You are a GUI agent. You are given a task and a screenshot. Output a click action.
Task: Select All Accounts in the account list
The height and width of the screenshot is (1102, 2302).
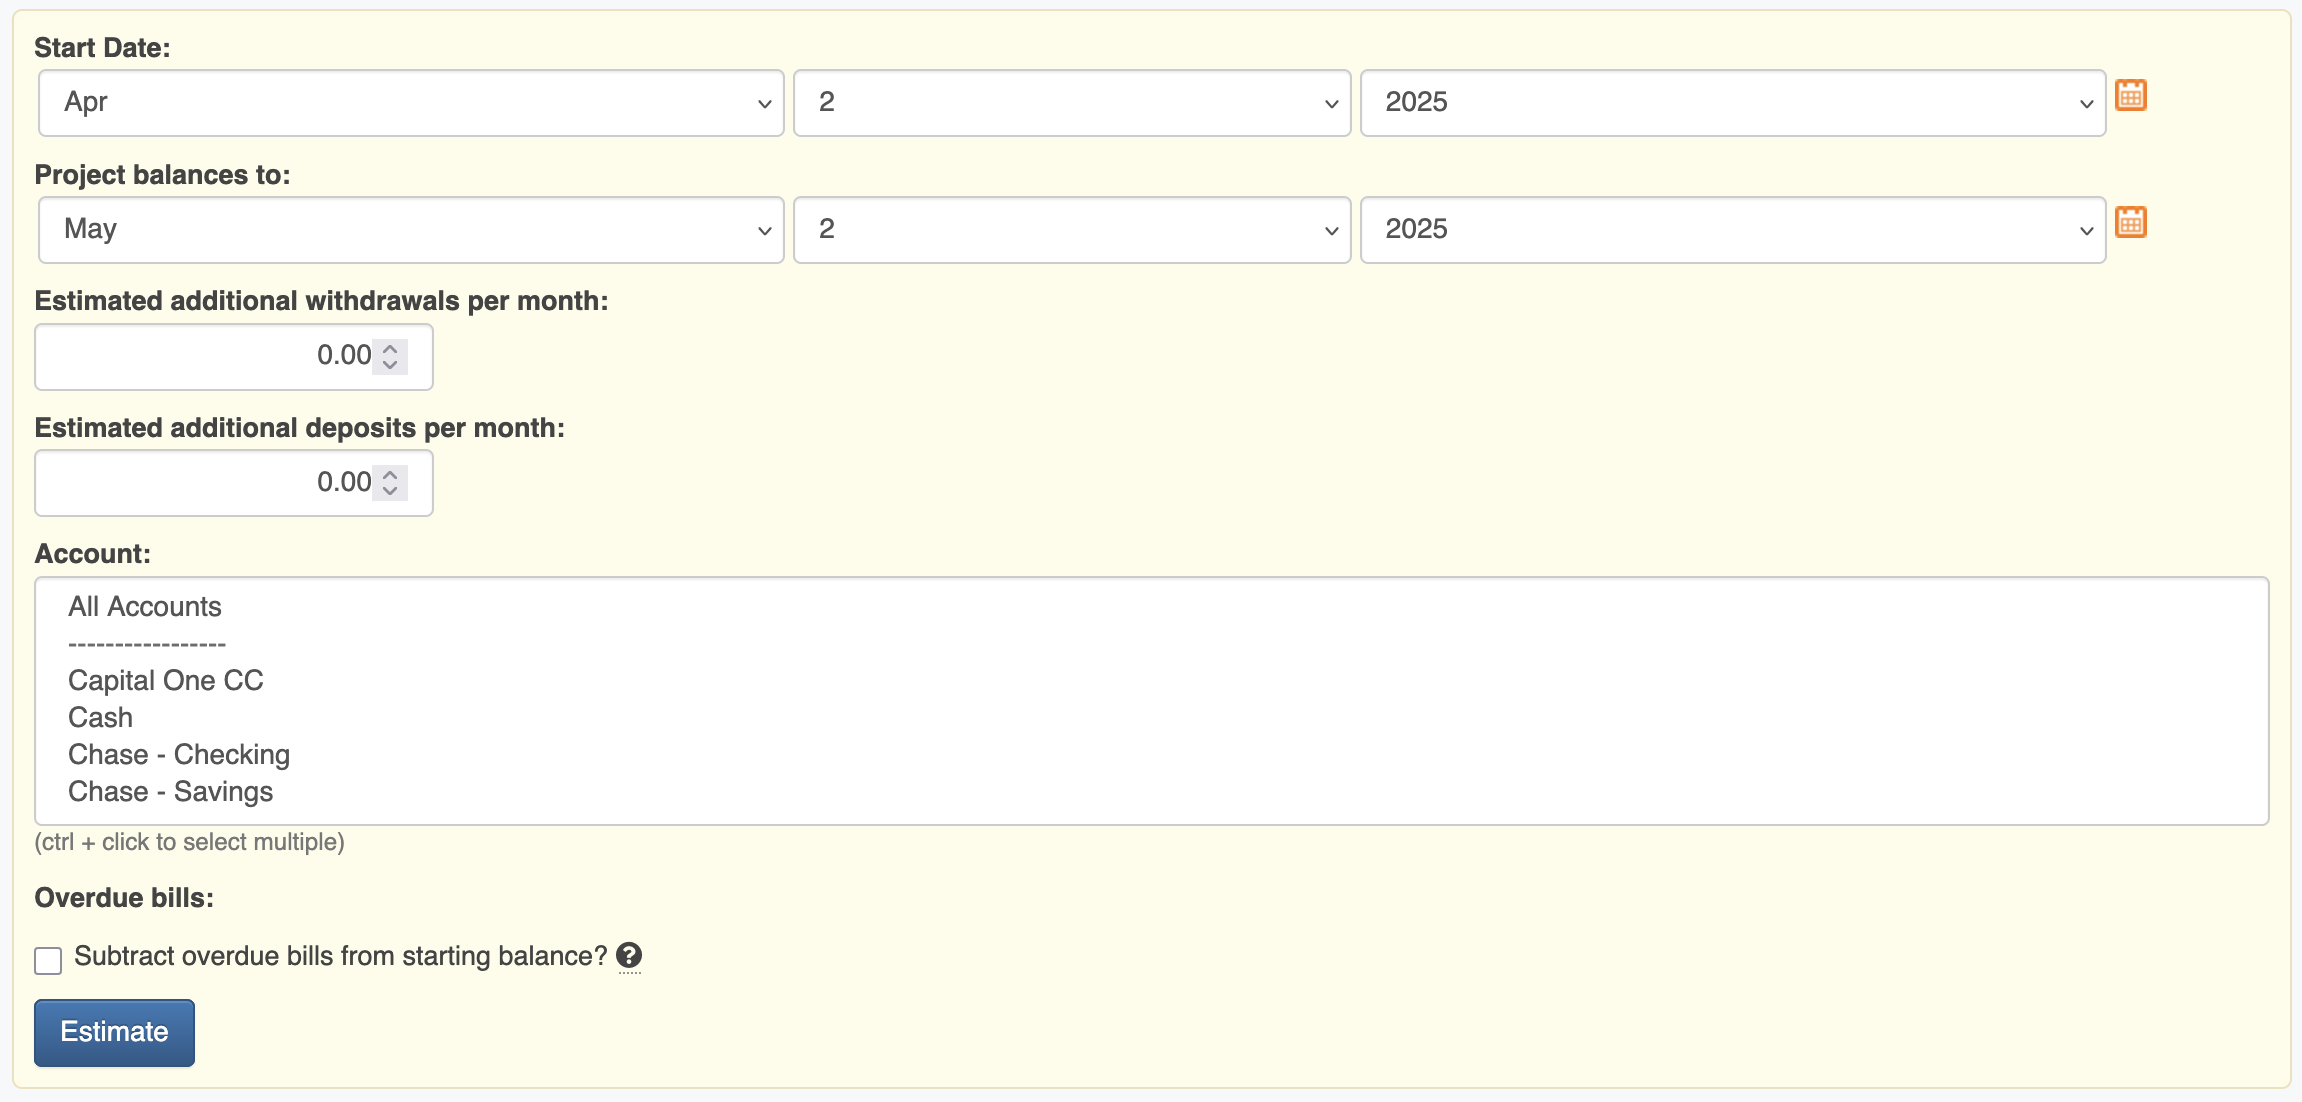click(145, 607)
